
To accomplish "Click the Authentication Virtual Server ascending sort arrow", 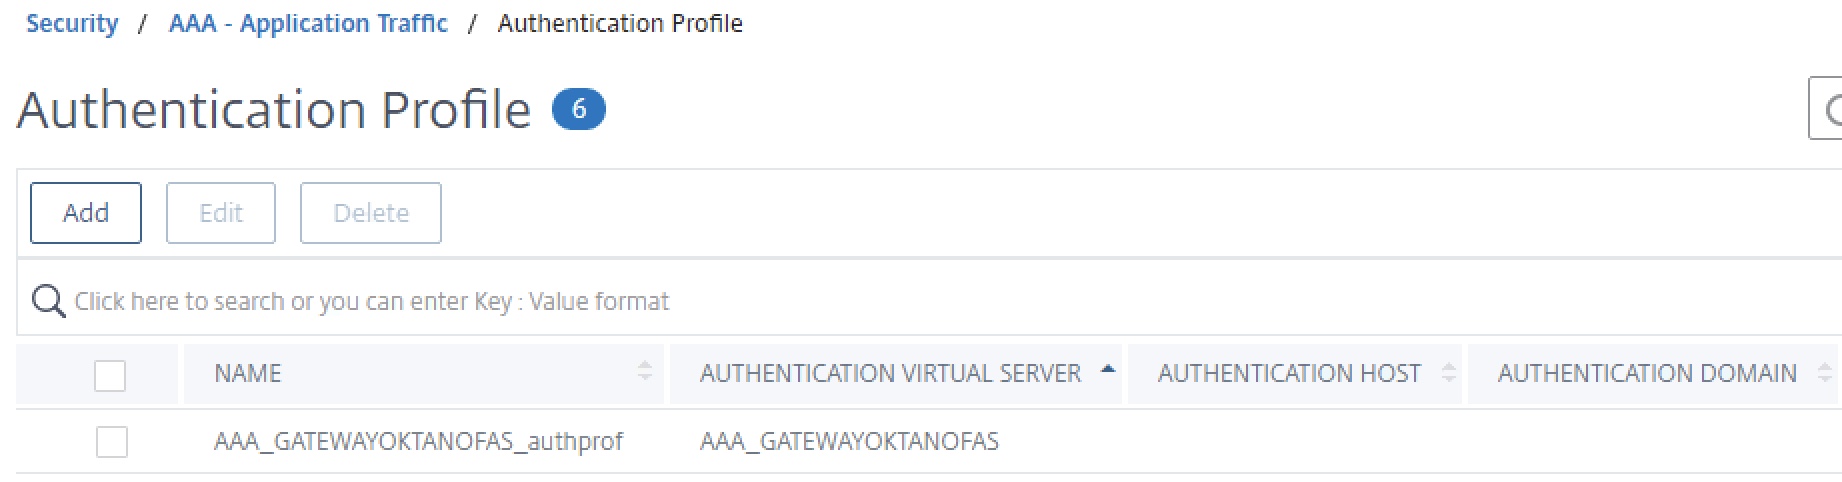I will tap(1107, 370).
